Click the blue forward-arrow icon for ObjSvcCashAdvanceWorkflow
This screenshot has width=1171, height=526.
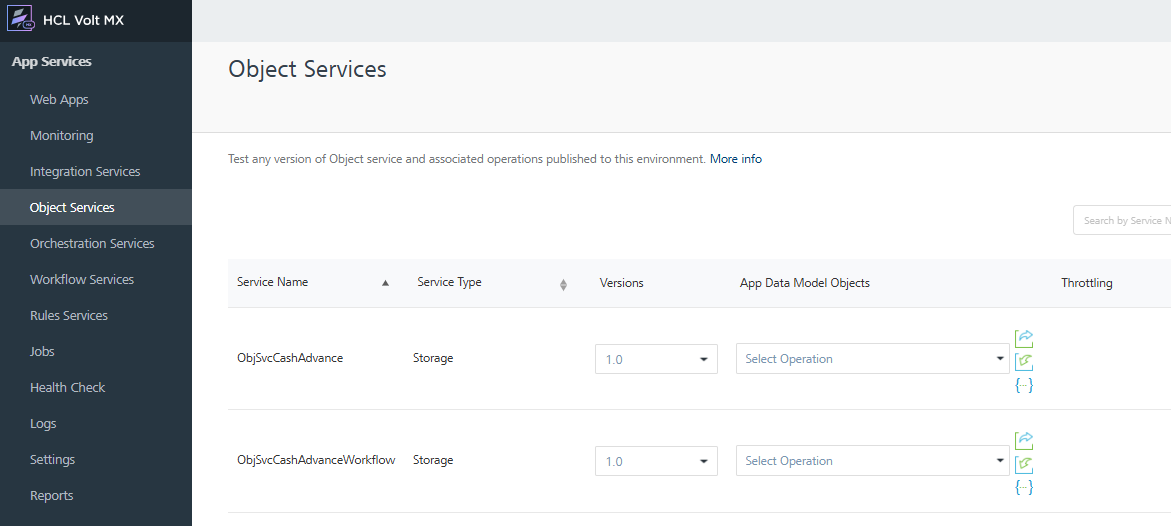pos(1024,440)
